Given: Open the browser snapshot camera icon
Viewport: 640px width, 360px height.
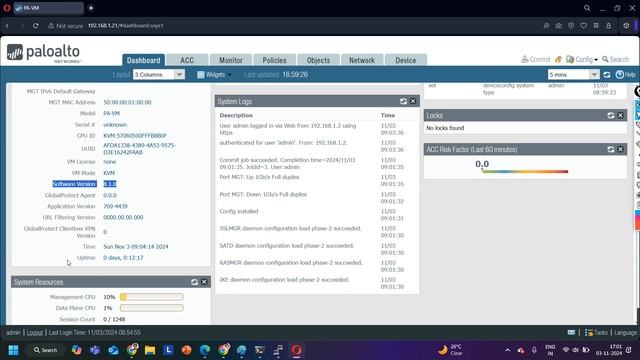Looking at the screenshot, I should coord(558,26).
